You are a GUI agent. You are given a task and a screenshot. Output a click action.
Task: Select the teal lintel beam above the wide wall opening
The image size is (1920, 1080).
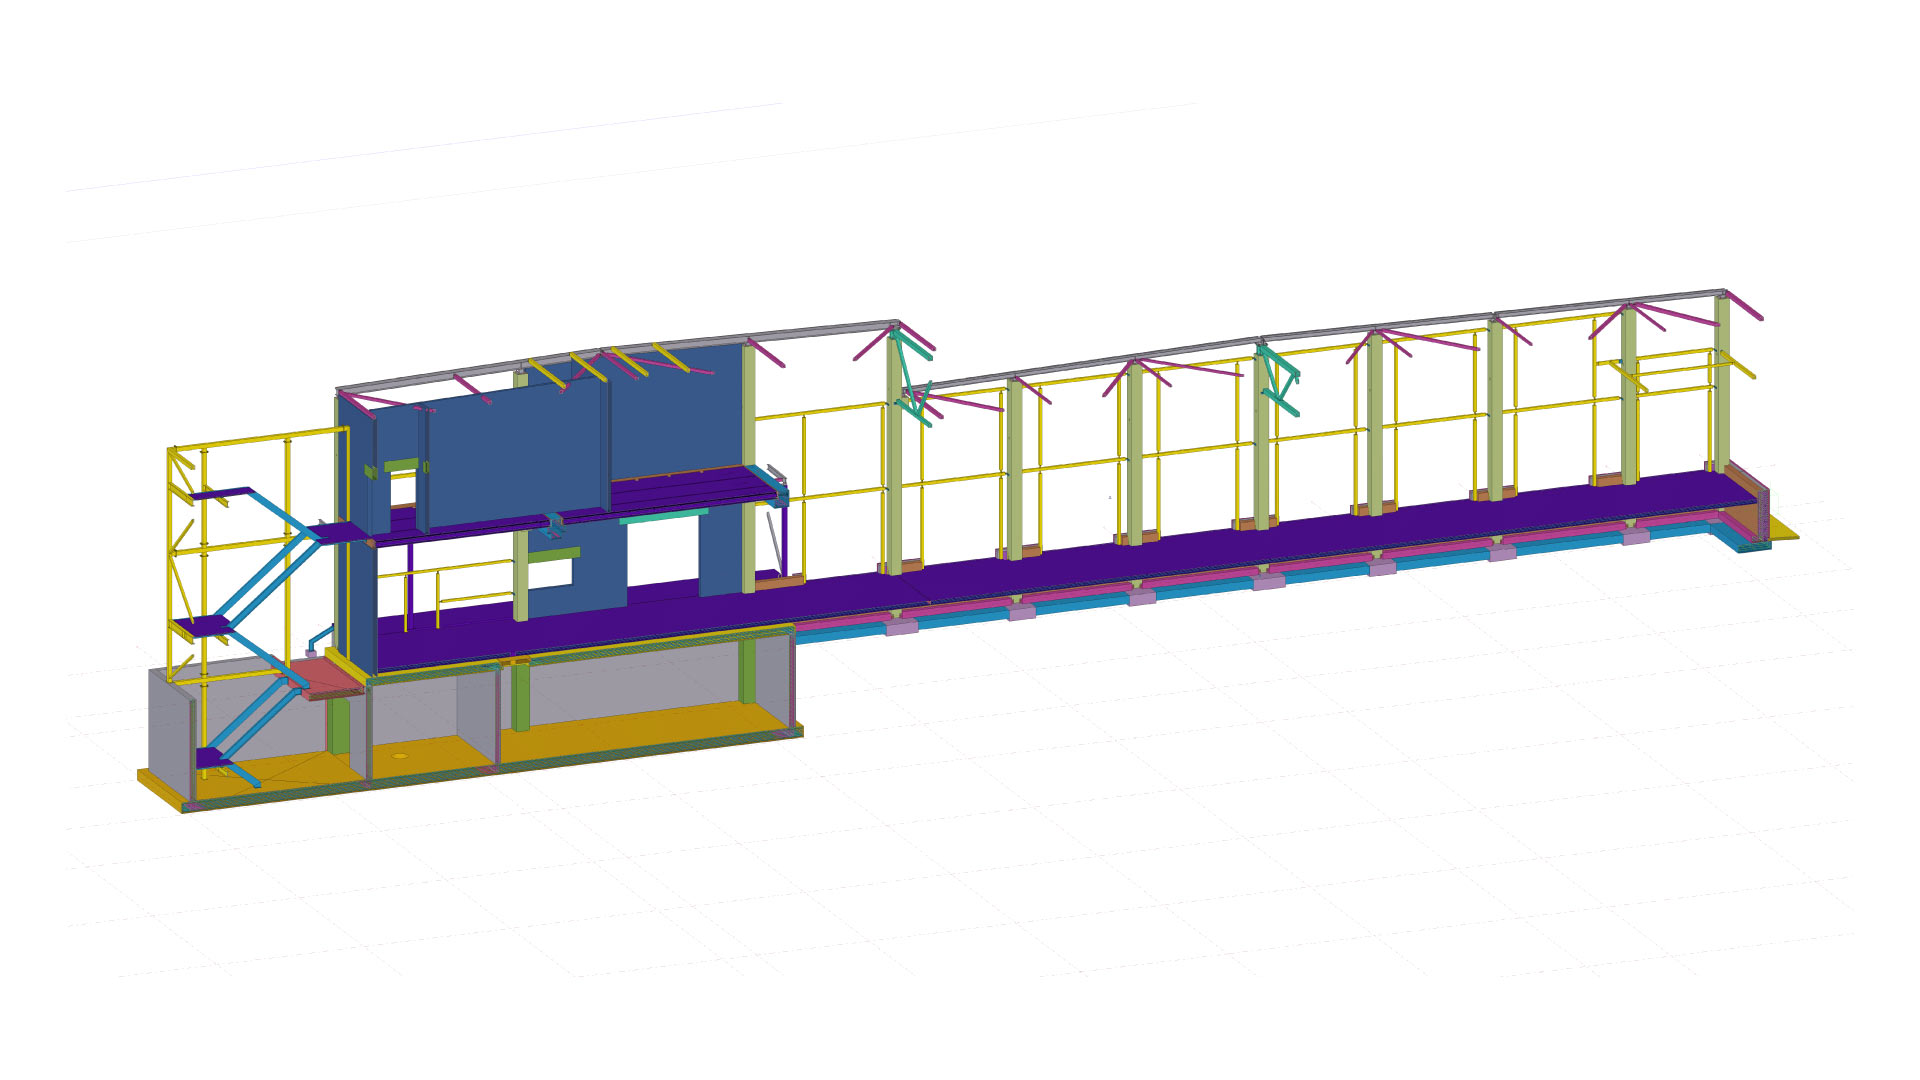662,516
